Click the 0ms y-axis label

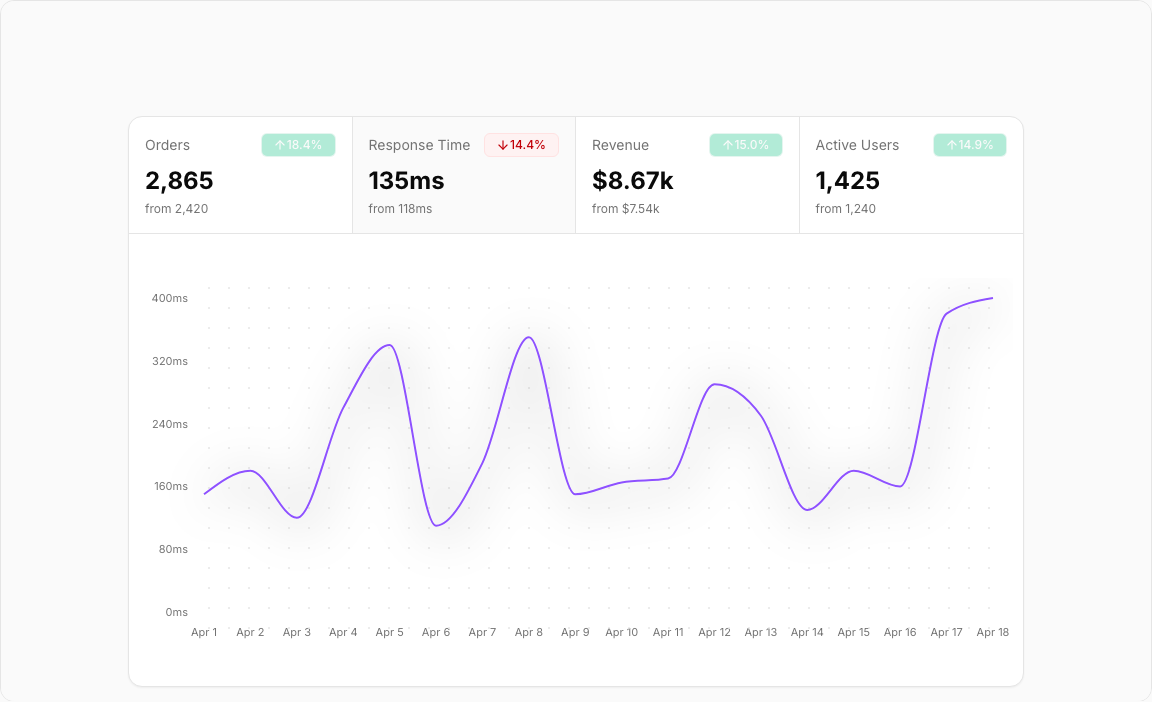176,612
